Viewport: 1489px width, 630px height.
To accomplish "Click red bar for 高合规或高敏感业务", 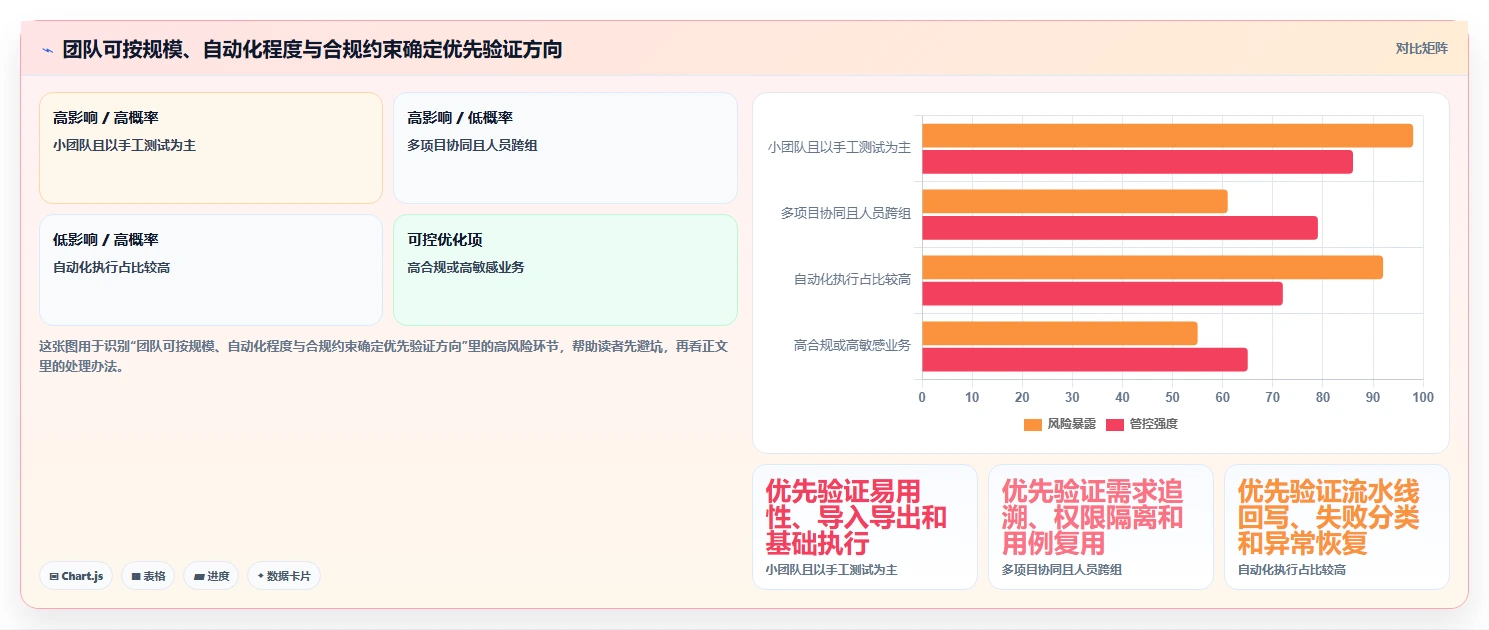I will click(x=1084, y=359).
